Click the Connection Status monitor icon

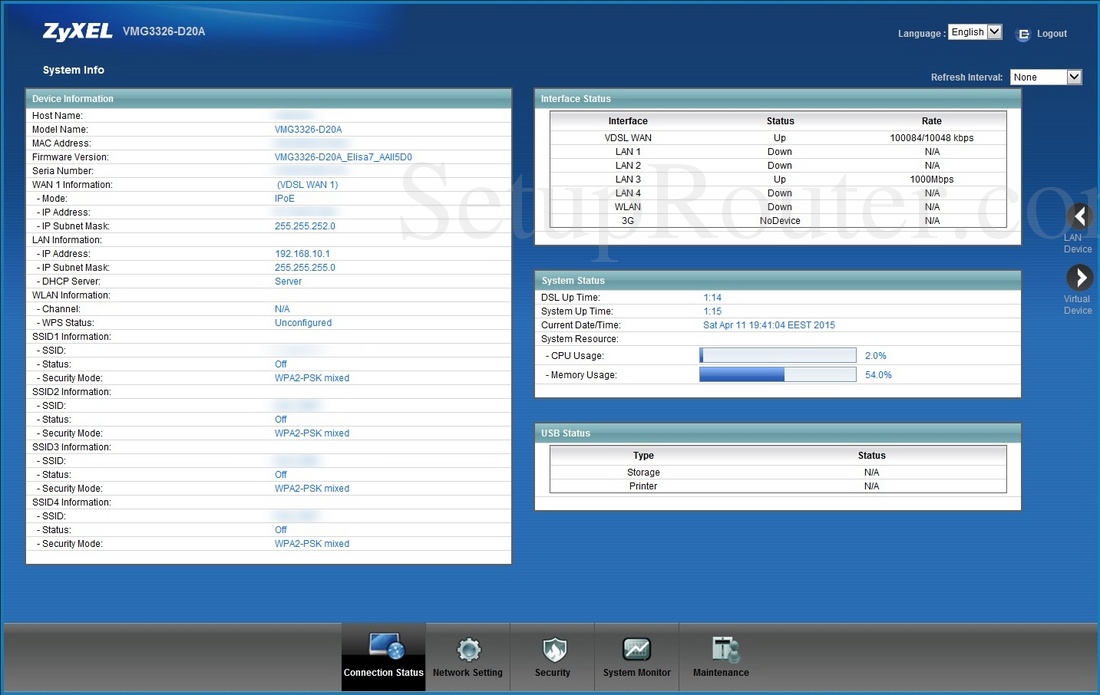(385, 646)
